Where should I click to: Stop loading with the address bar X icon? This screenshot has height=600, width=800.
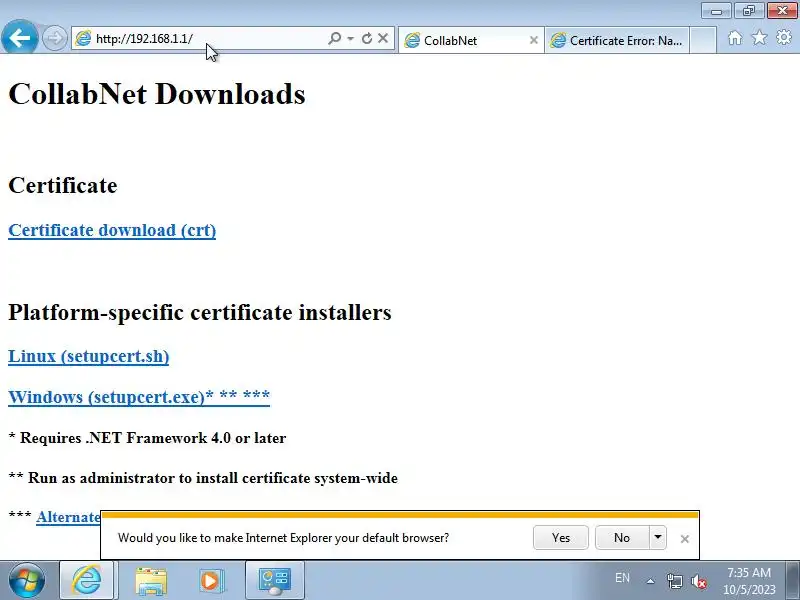pyautogui.click(x=383, y=38)
